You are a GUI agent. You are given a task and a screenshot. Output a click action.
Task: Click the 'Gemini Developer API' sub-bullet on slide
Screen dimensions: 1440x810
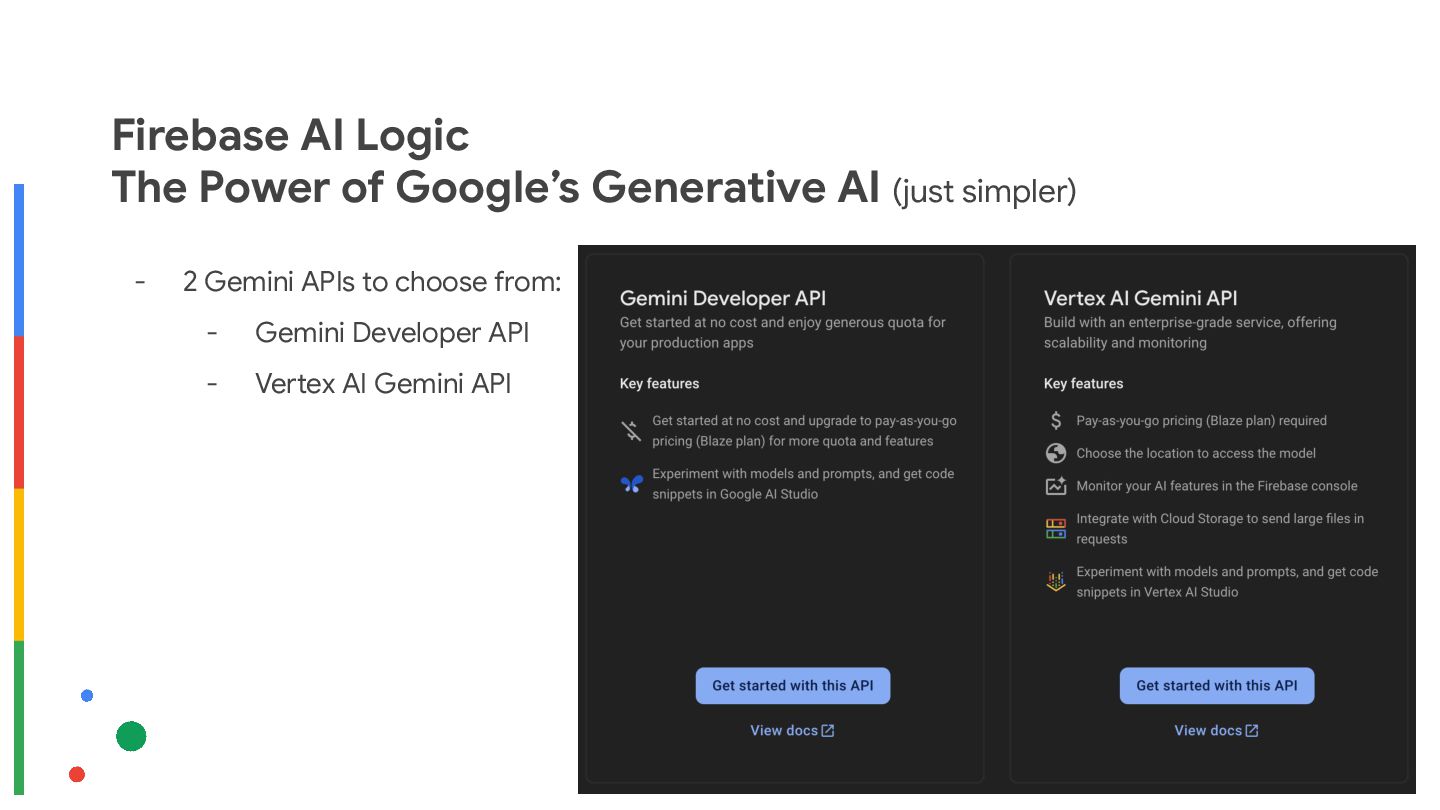point(392,333)
